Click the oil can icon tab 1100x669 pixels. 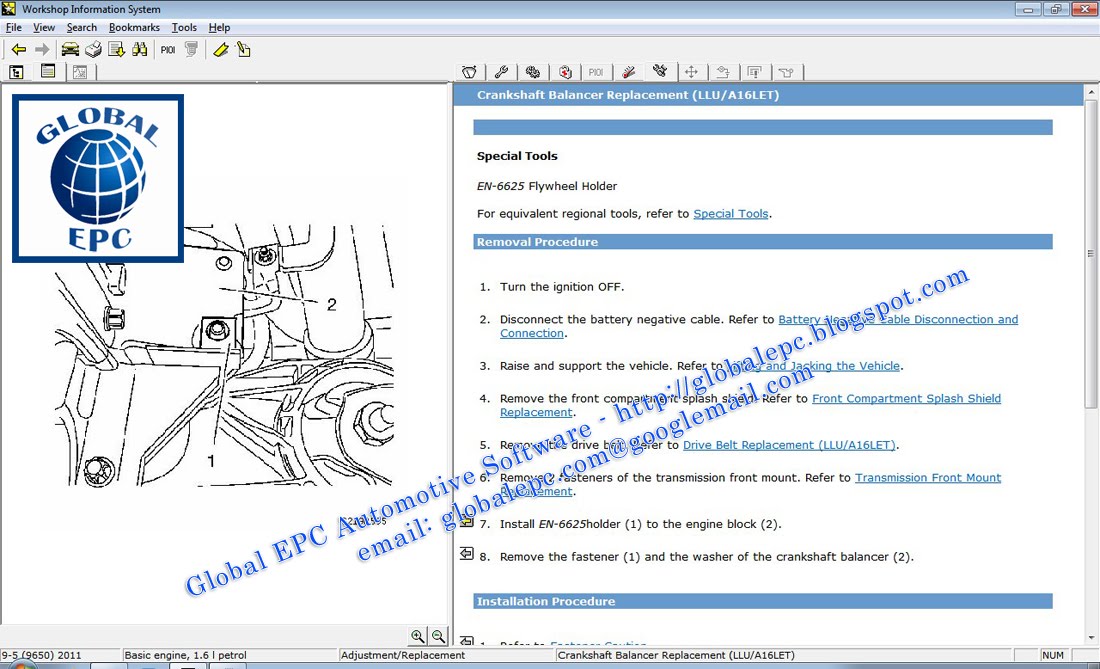tap(786, 72)
